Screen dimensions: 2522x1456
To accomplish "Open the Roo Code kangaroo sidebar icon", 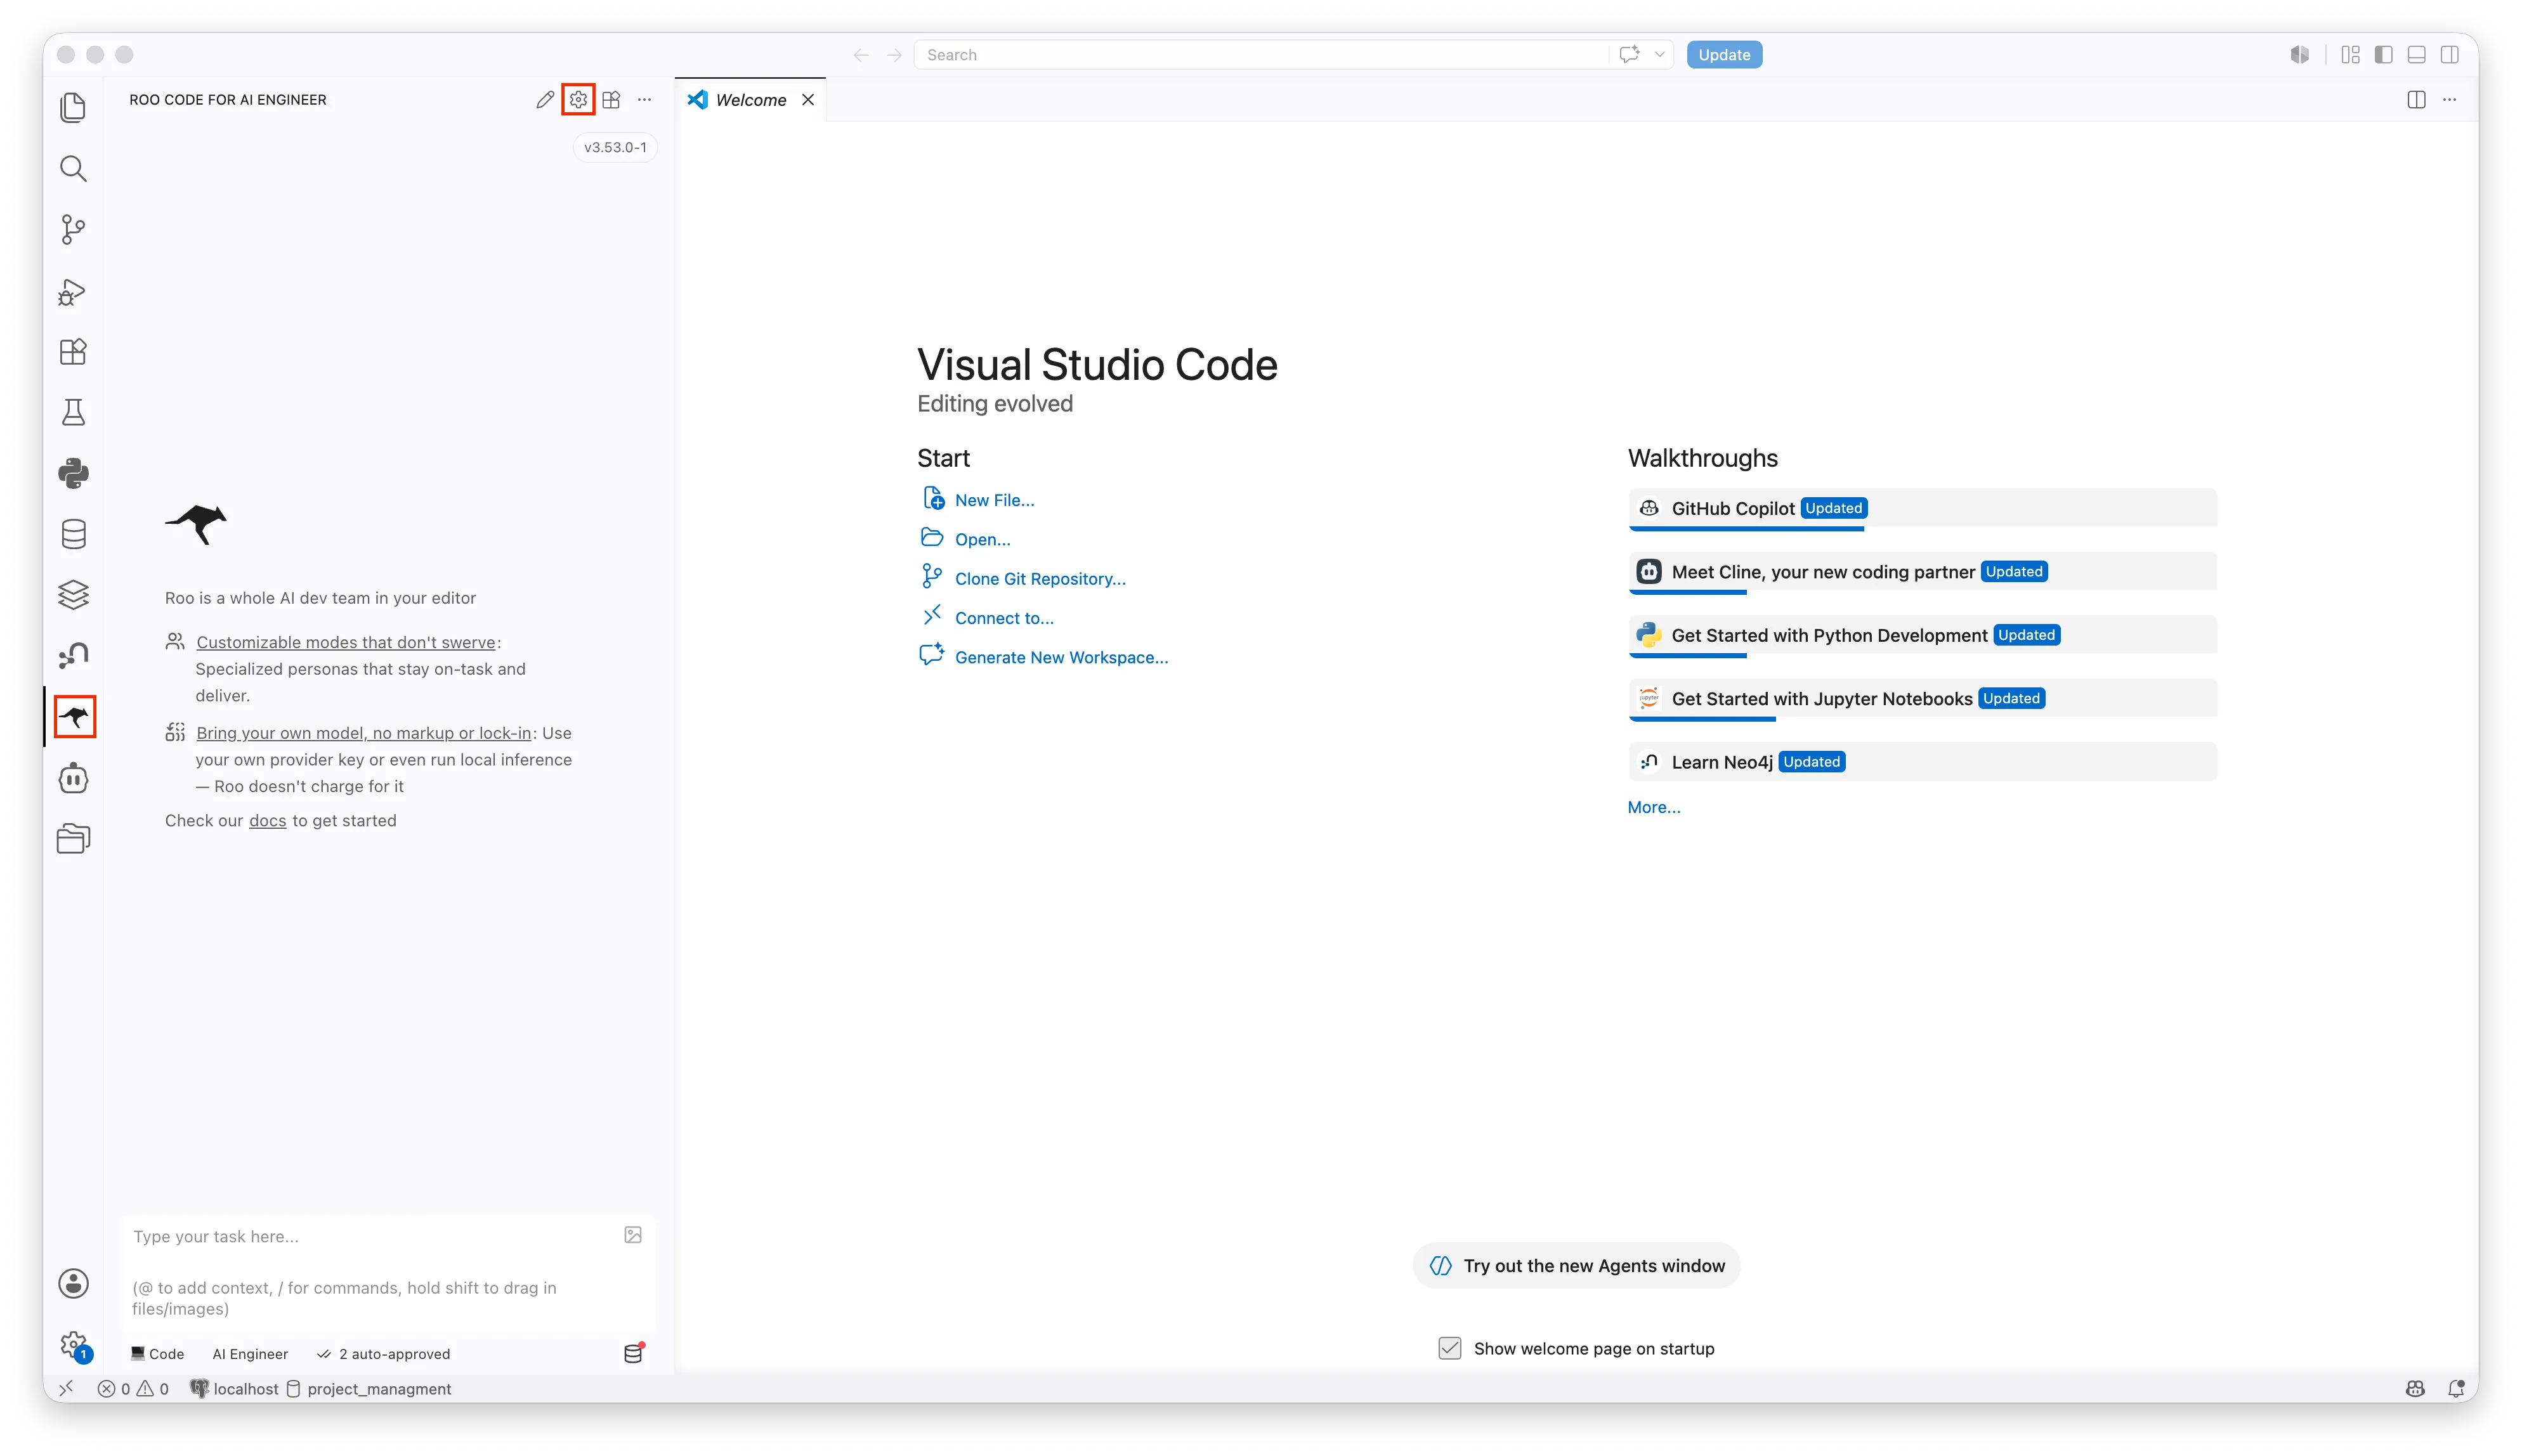I will 74,717.
